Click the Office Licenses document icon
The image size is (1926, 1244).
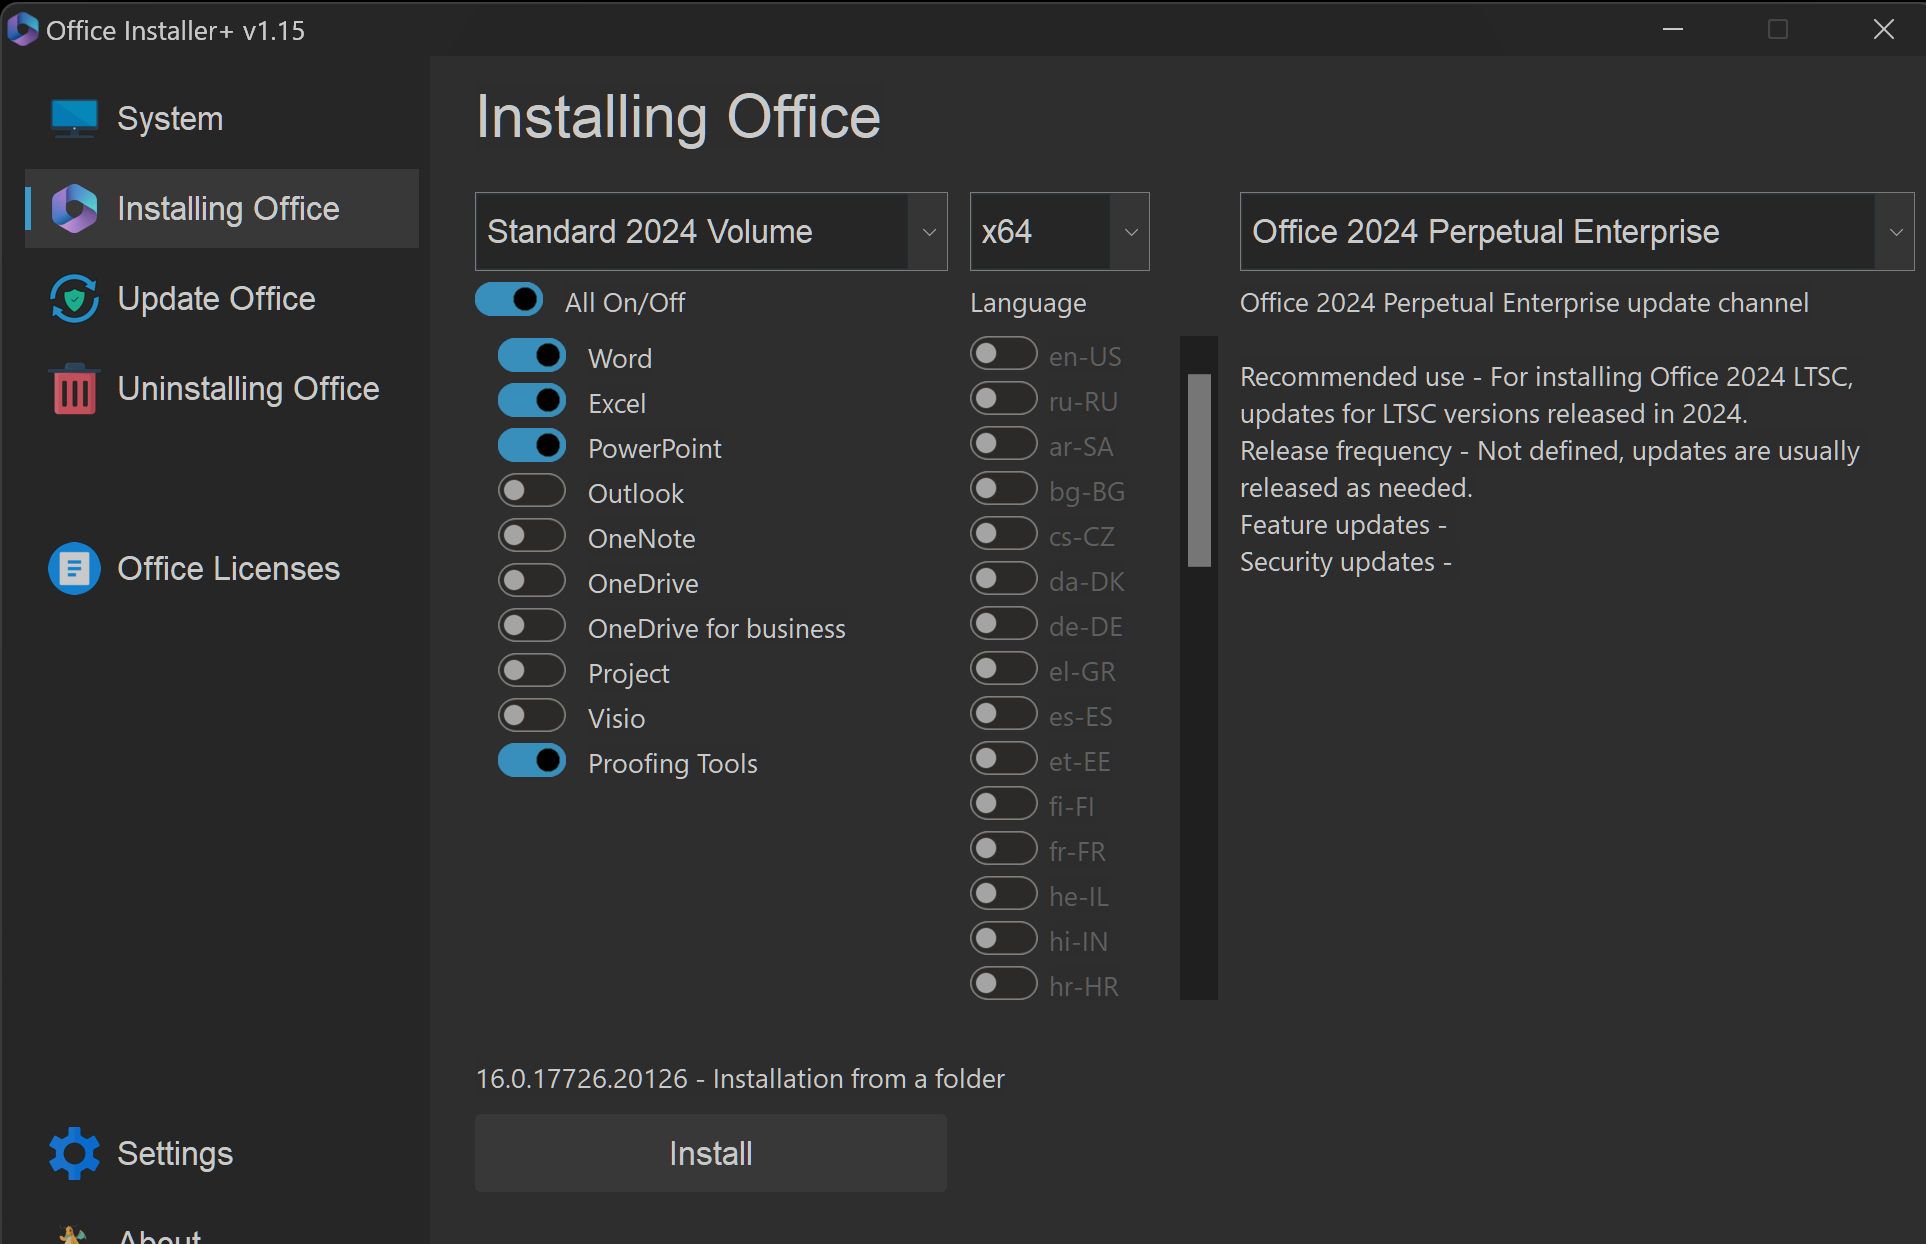74,568
